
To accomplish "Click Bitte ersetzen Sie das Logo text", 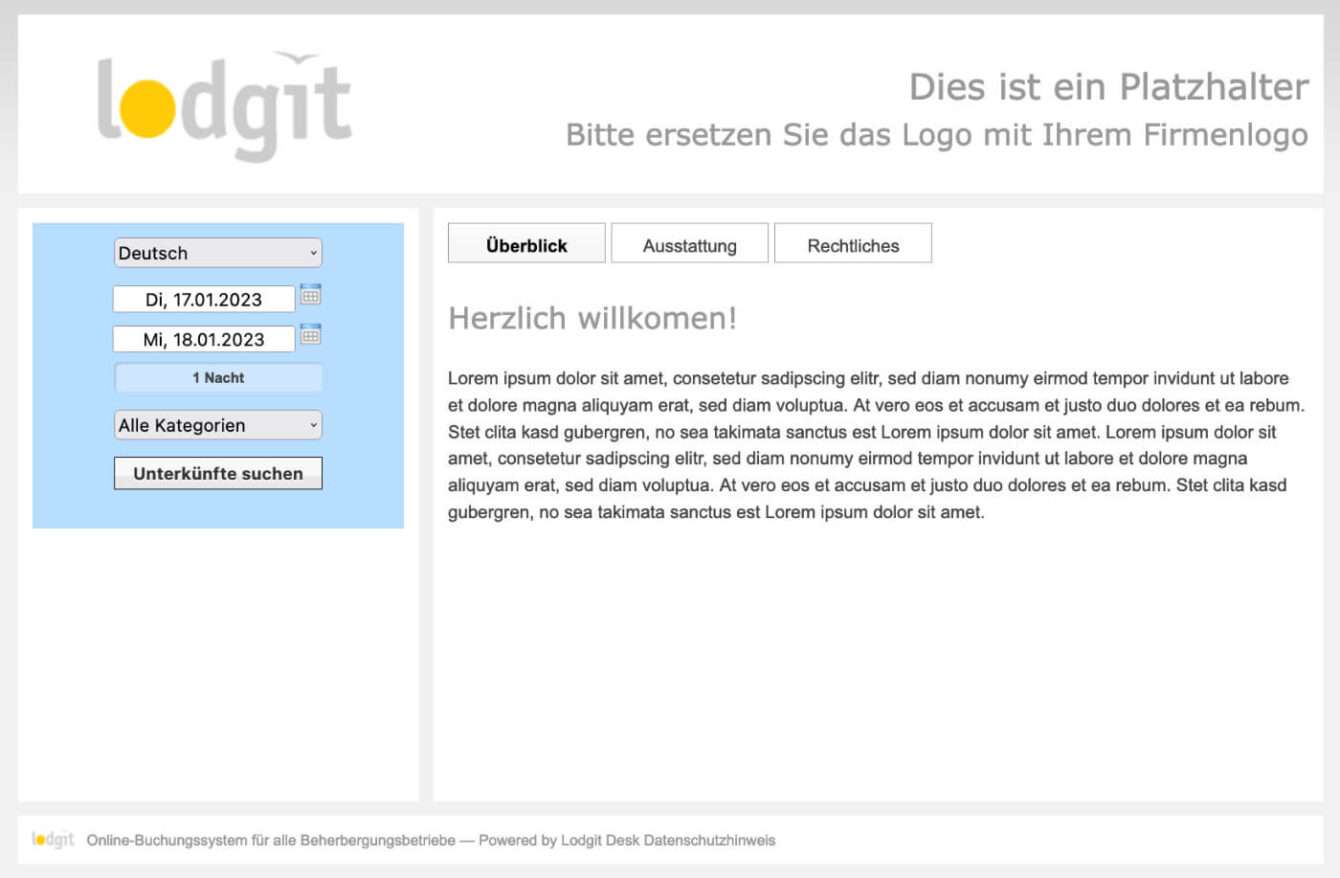I will tap(937, 135).
